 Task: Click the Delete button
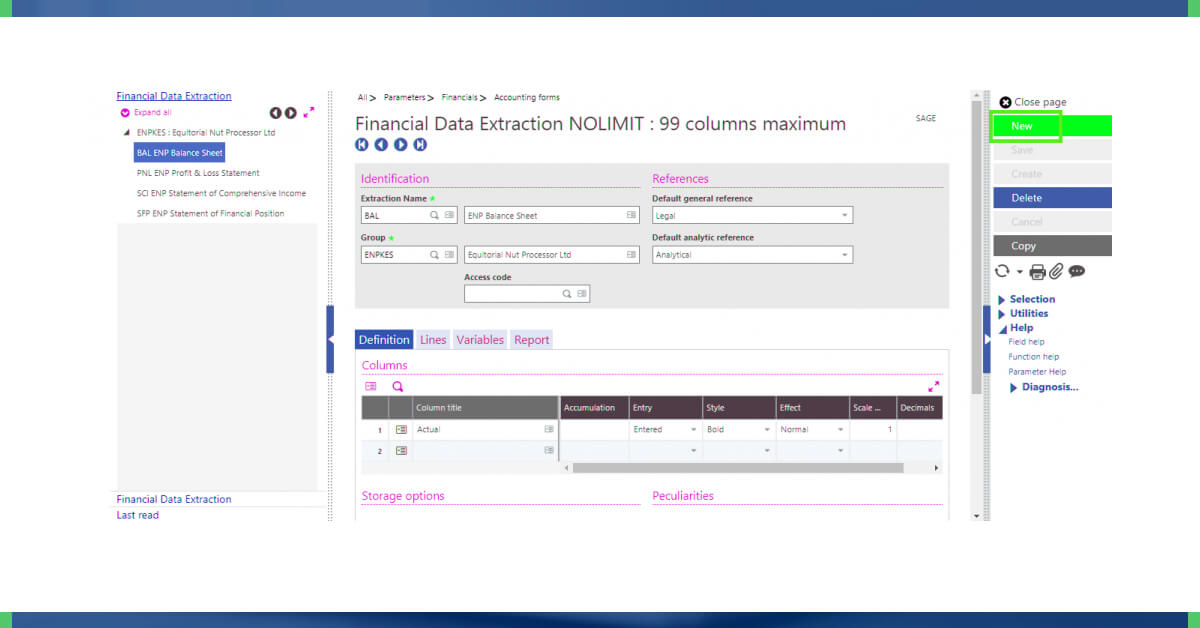click(1052, 198)
